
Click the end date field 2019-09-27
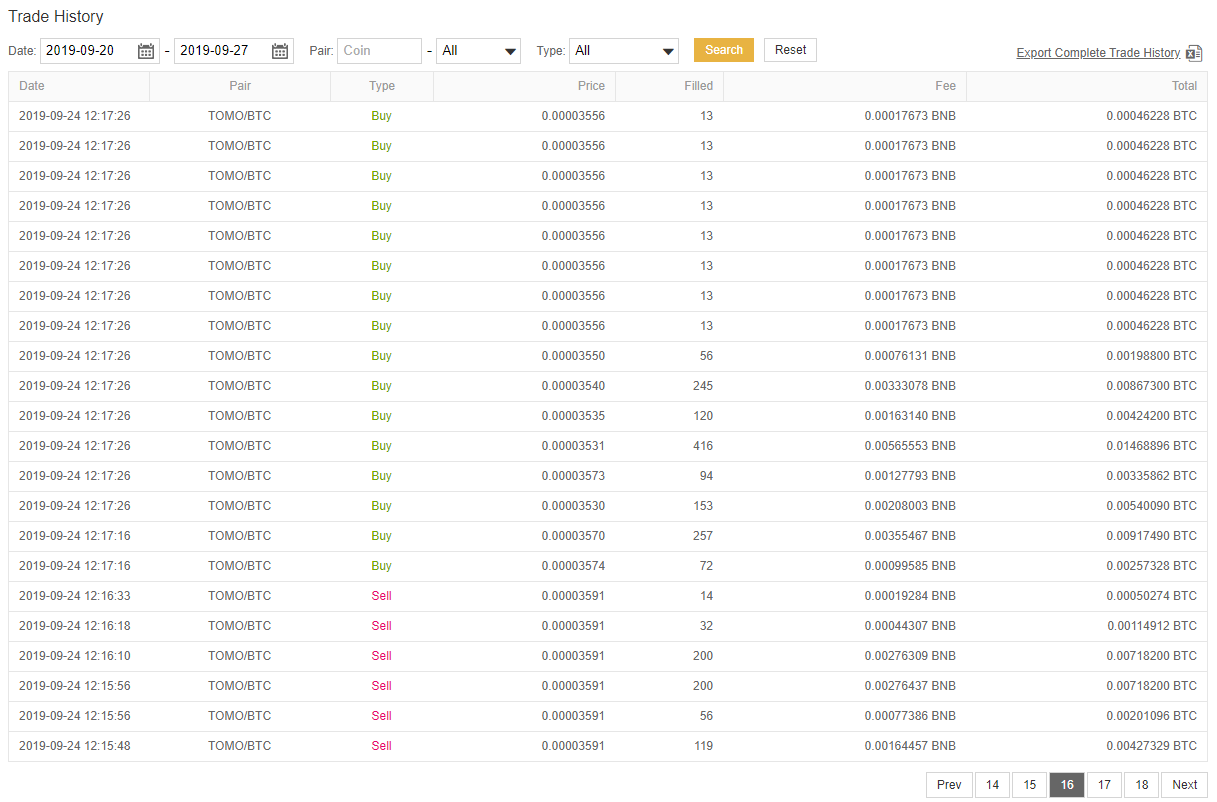tap(234, 51)
